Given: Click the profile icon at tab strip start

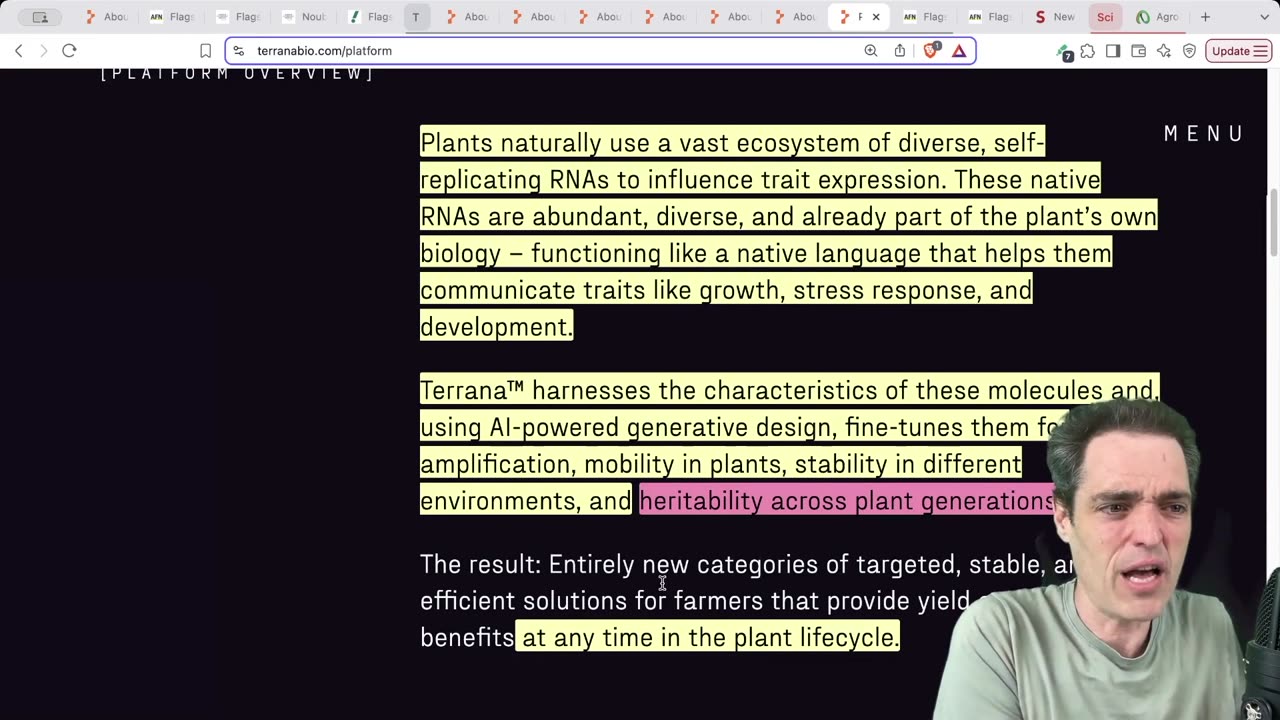Looking at the screenshot, I should tap(40, 17).
